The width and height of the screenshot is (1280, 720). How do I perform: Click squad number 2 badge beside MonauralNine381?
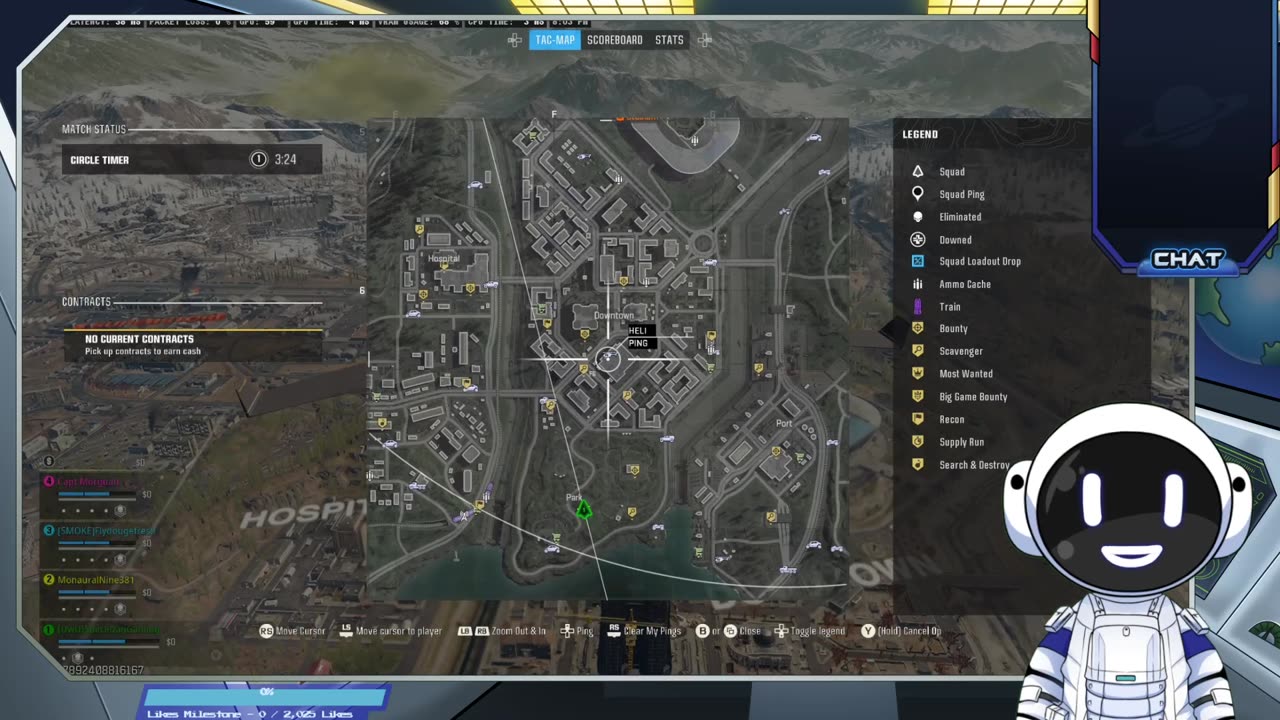pos(48,580)
